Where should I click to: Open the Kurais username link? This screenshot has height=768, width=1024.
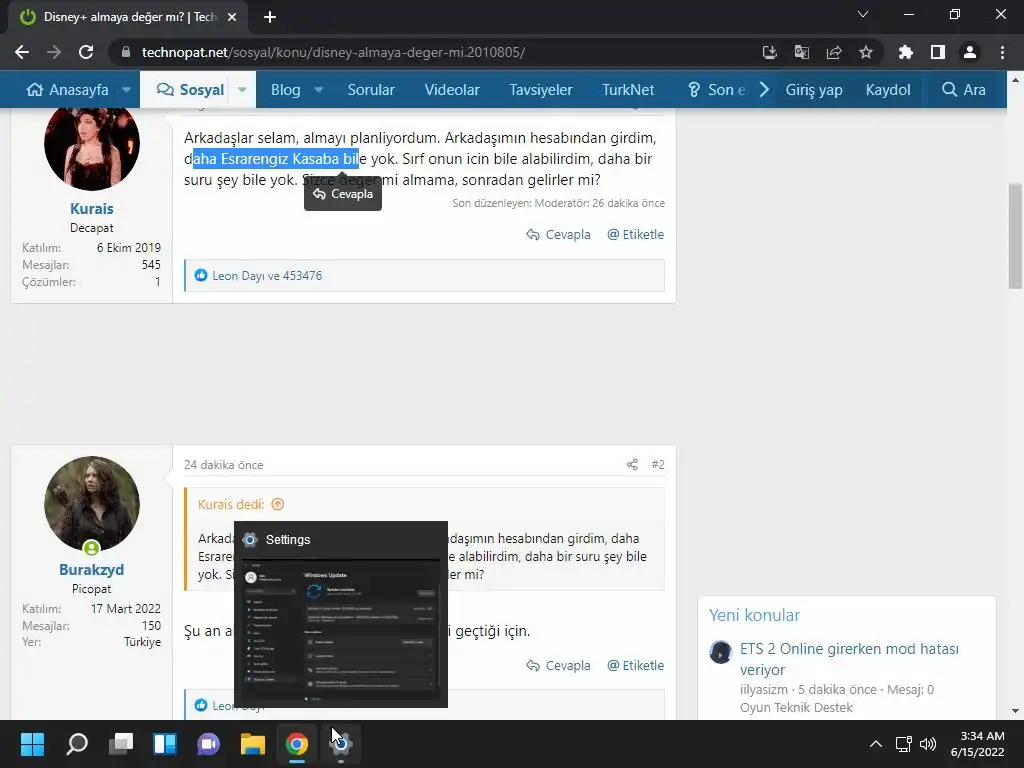(x=91, y=208)
